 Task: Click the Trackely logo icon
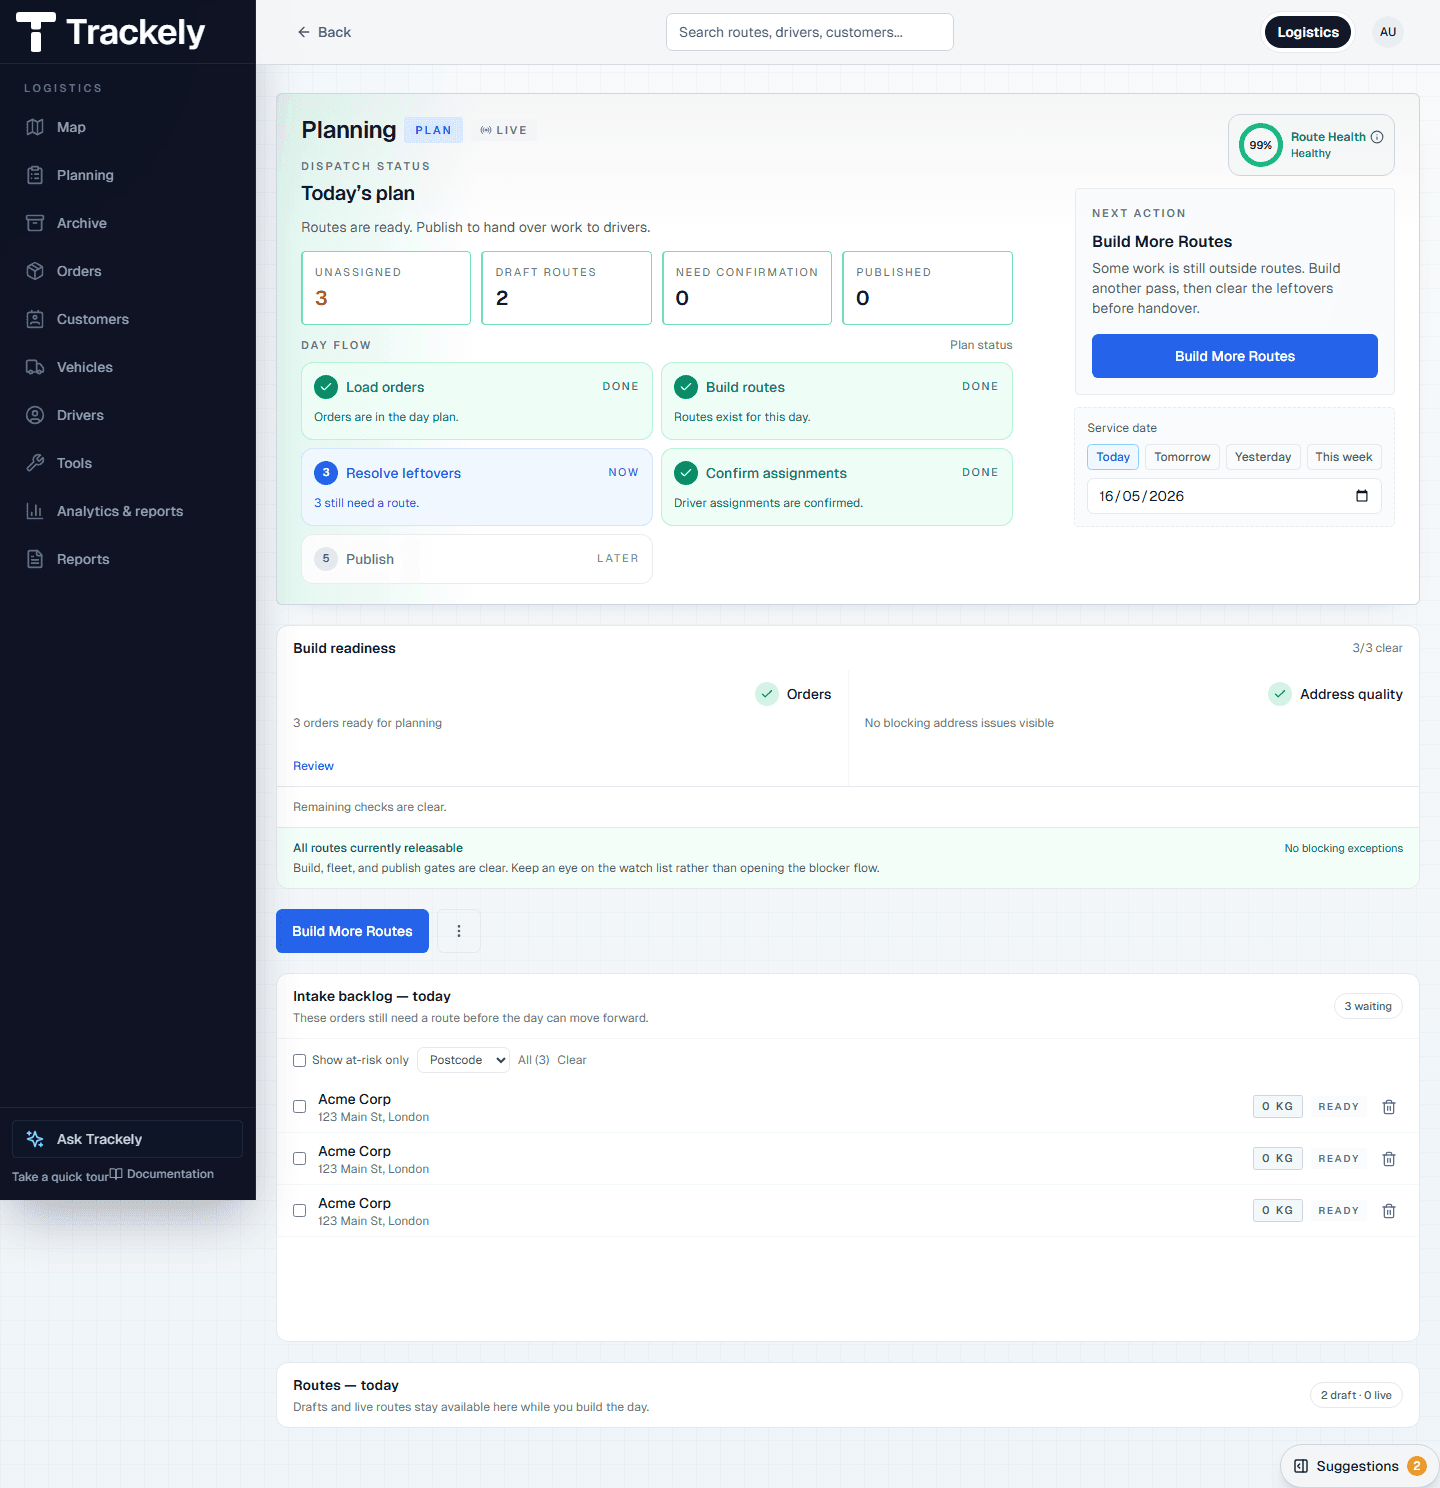coord(36,32)
